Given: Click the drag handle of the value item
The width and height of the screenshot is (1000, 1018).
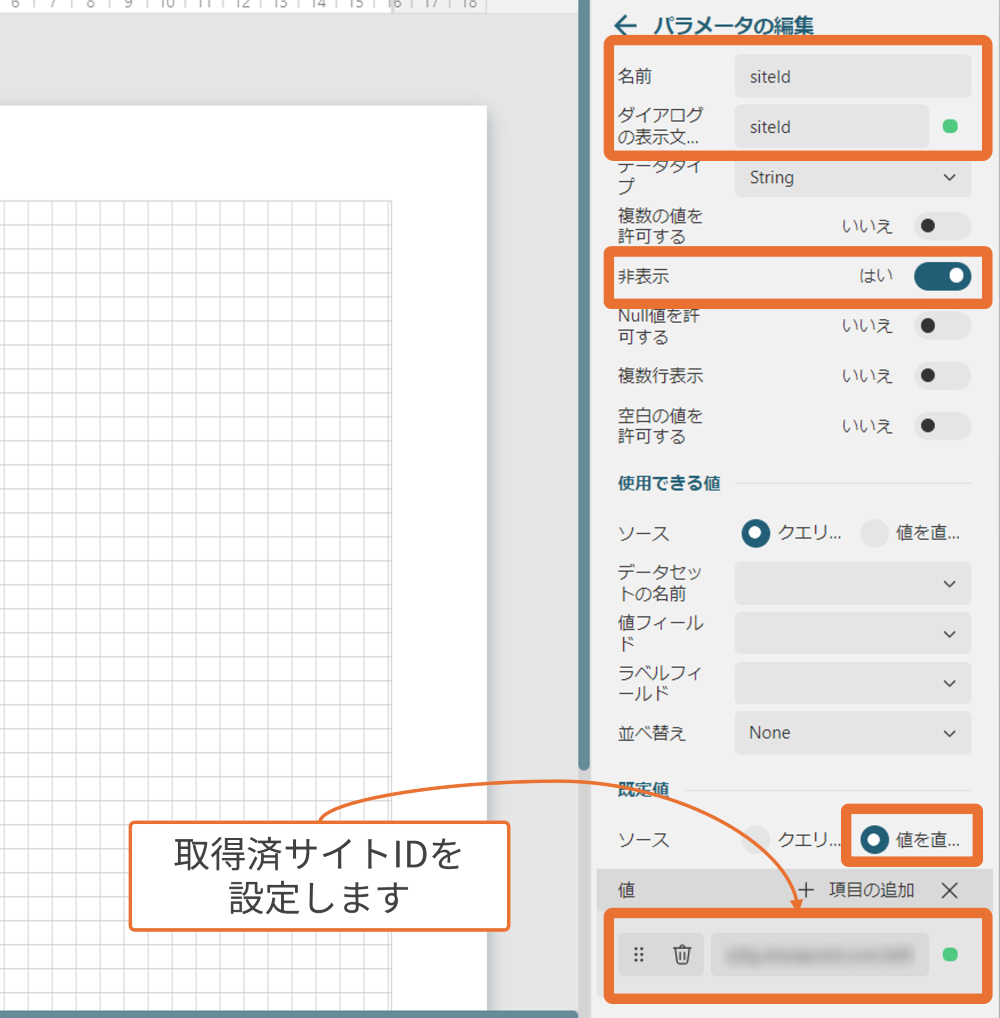Looking at the screenshot, I should [x=638, y=955].
